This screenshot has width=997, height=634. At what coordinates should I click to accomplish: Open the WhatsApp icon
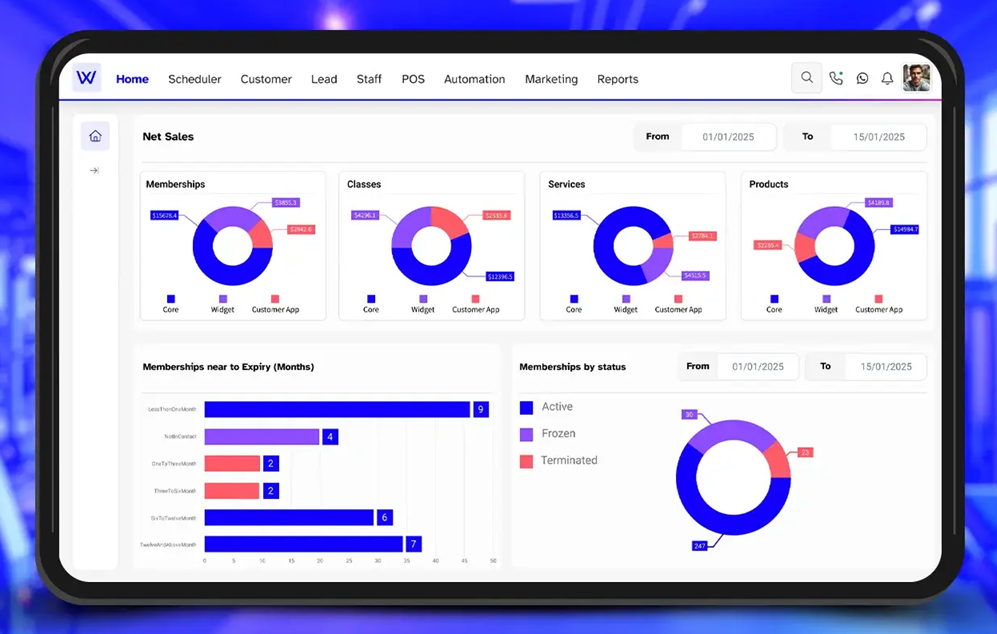[x=862, y=77]
